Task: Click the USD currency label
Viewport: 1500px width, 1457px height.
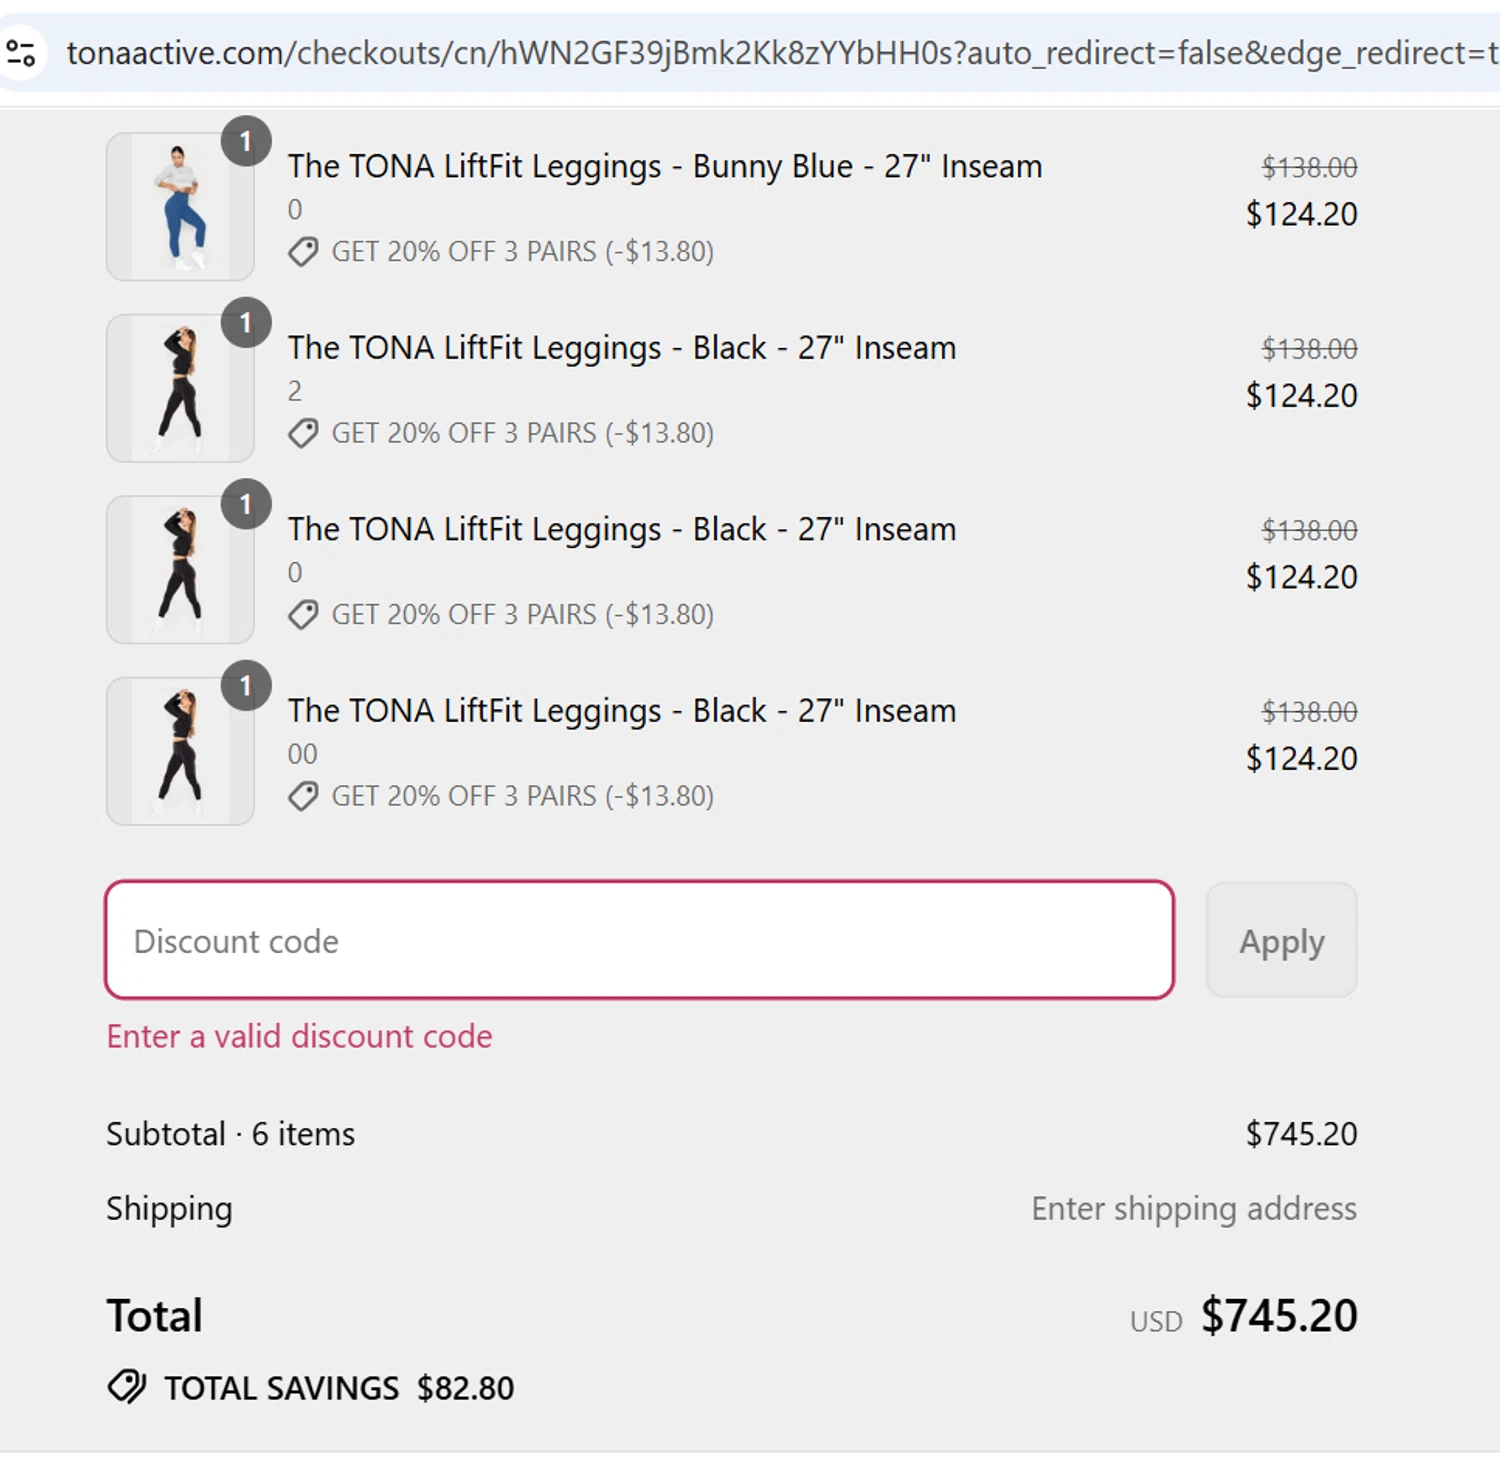Action: click(1156, 1321)
